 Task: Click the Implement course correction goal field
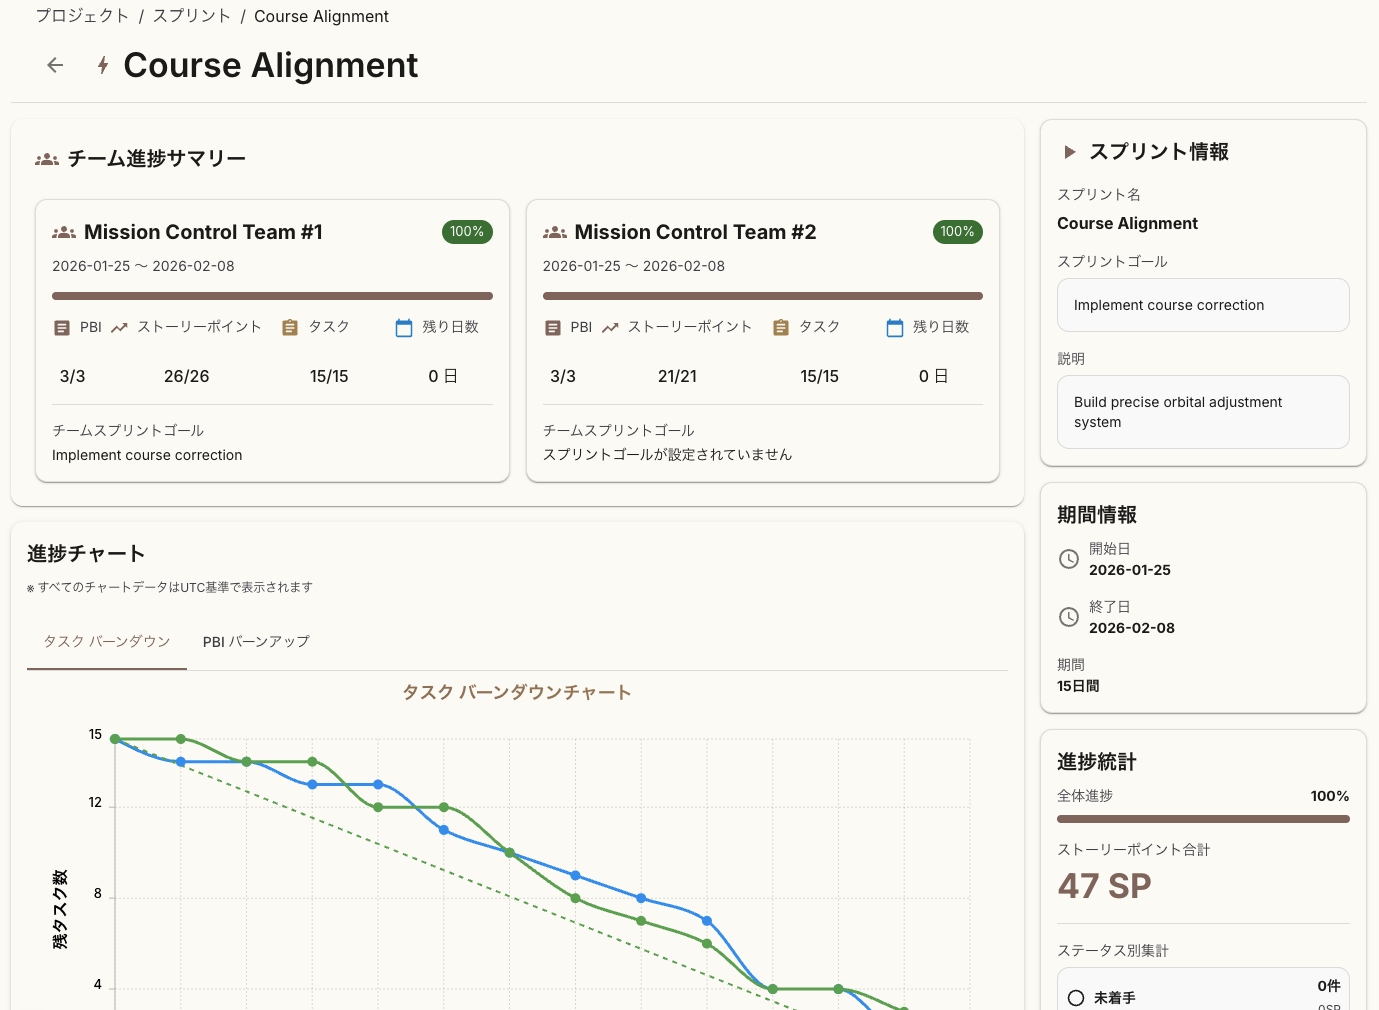1203,305
